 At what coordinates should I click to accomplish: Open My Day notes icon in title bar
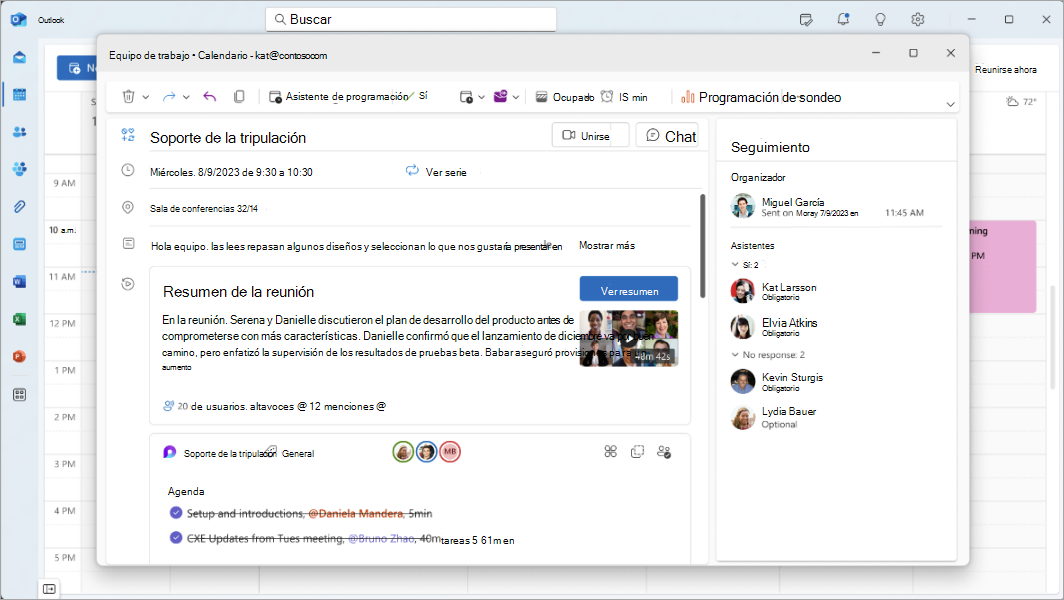(805, 20)
